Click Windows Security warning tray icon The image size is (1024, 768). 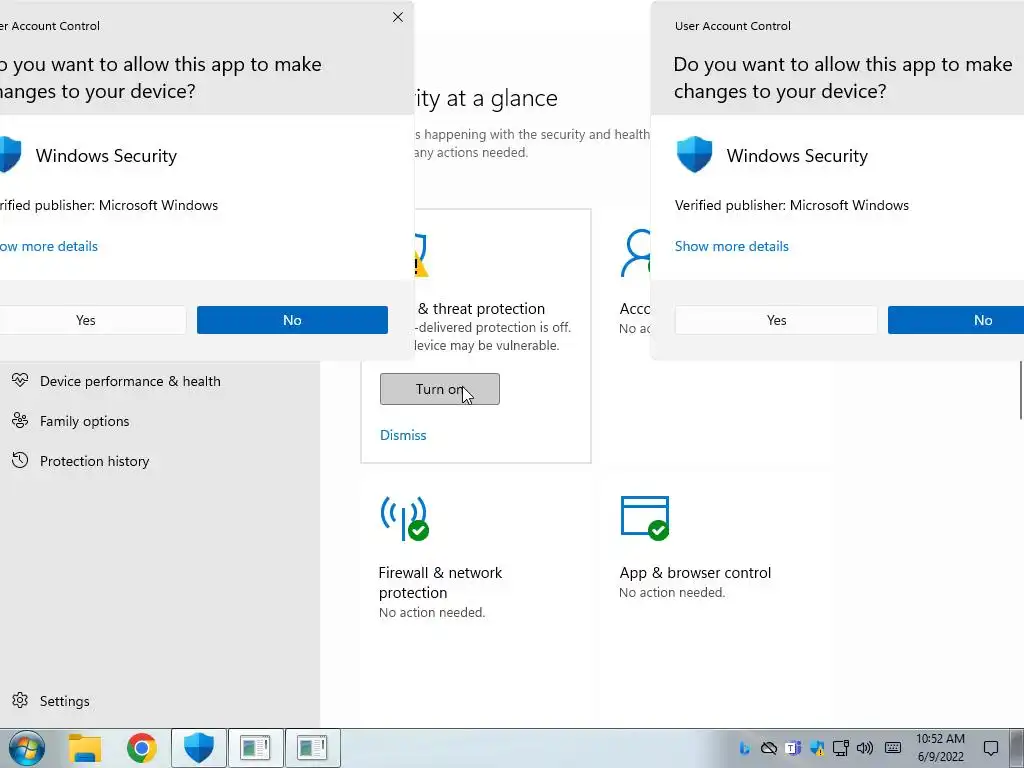pos(816,748)
